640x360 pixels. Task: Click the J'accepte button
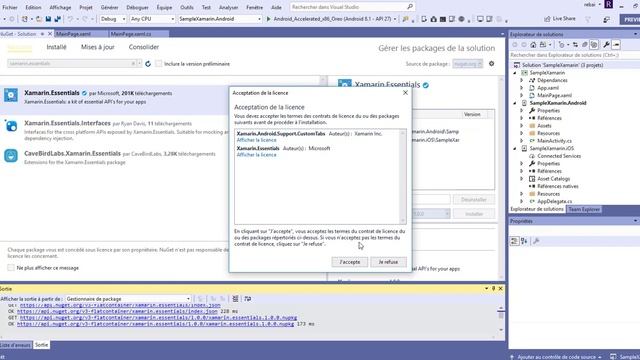point(349,262)
